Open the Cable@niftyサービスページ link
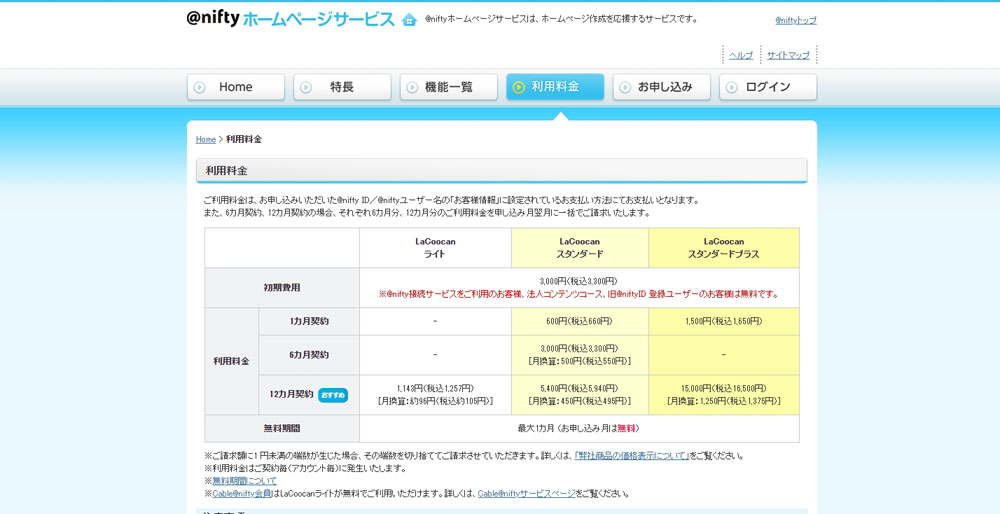 click(x=527, y=494)
